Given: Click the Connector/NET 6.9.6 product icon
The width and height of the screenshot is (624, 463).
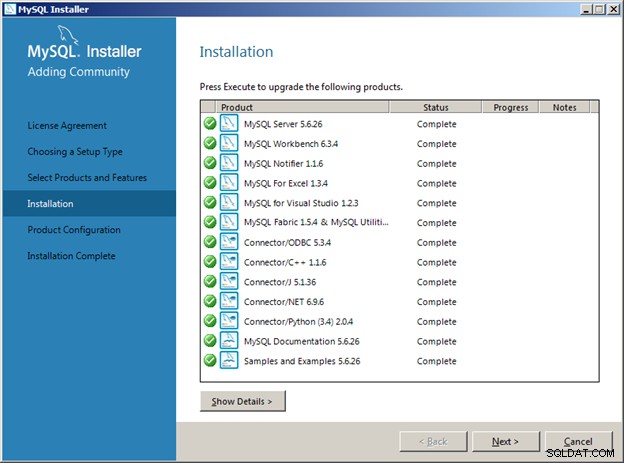Looking at the screenshot, I should pyautogui.click(x=229, y=301).
